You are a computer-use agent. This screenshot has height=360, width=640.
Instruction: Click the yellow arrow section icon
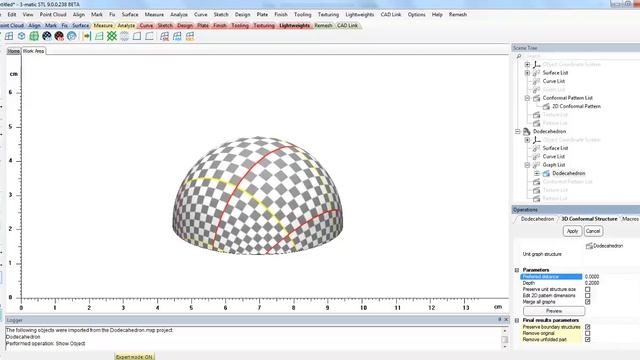87,36
